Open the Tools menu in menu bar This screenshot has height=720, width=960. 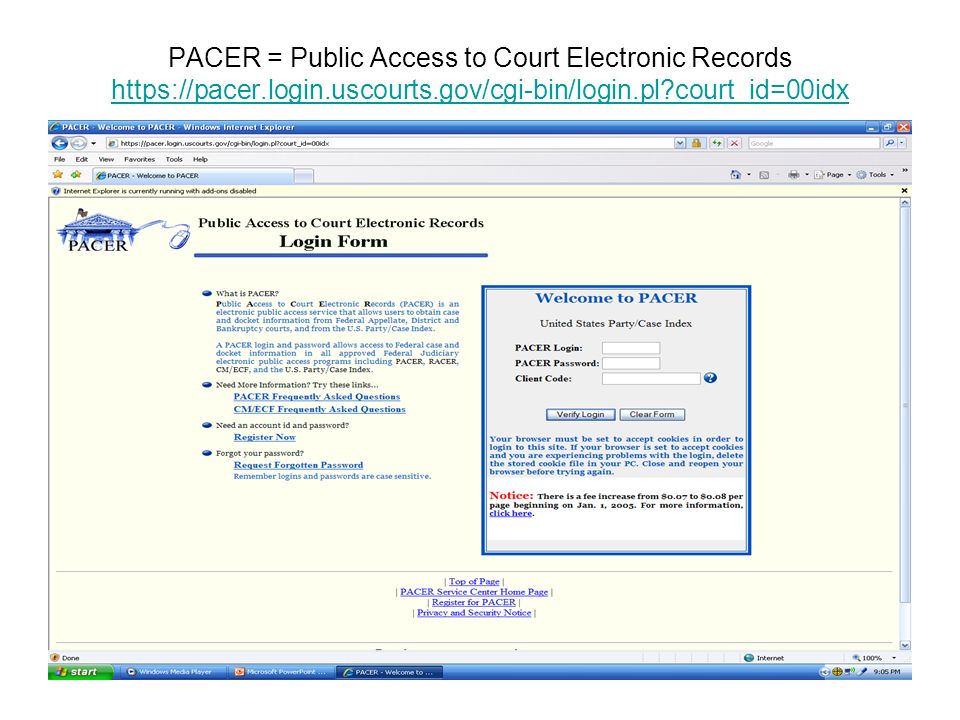click(x=174, y=159)
